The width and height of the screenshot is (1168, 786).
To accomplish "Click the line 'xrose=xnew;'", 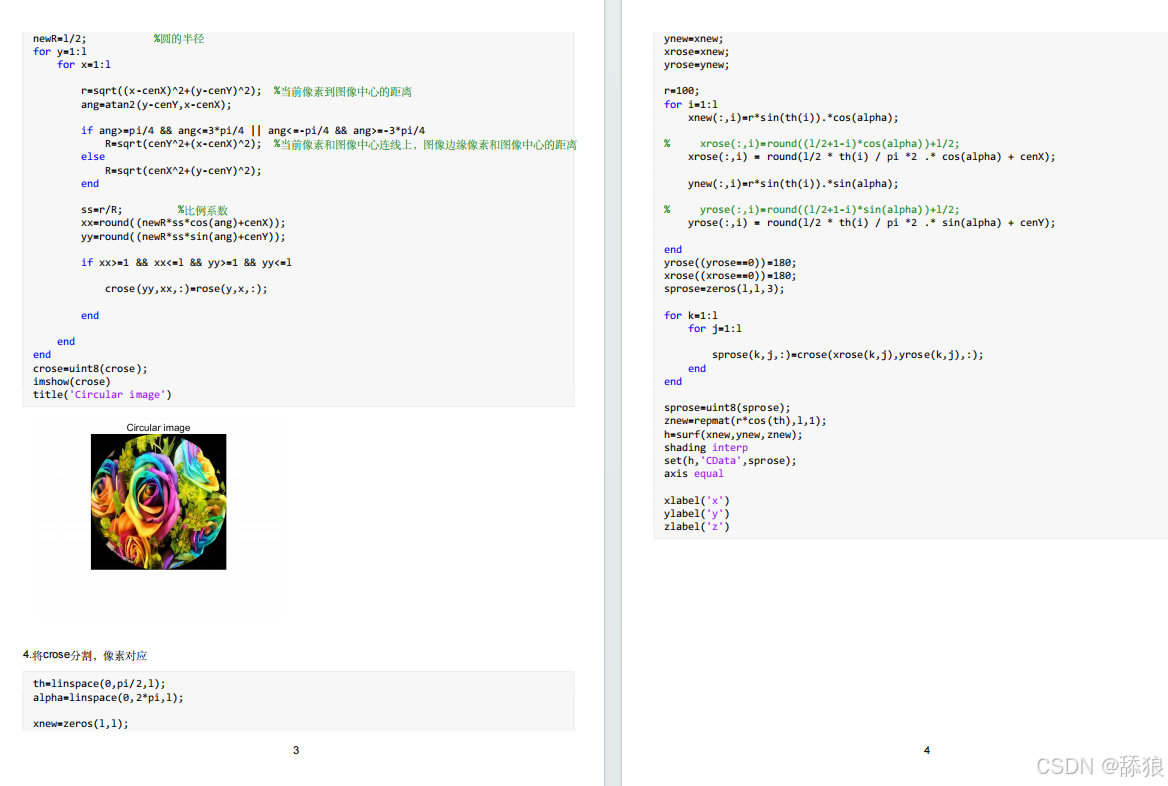I will 696,52.
